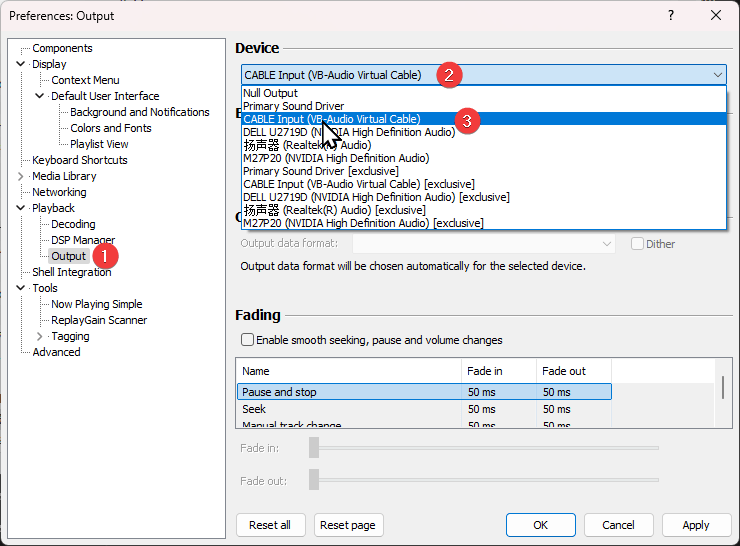Select M27P20 NVIDIA exclusive output
Screen dimensions: 740x546
point(363,223)
